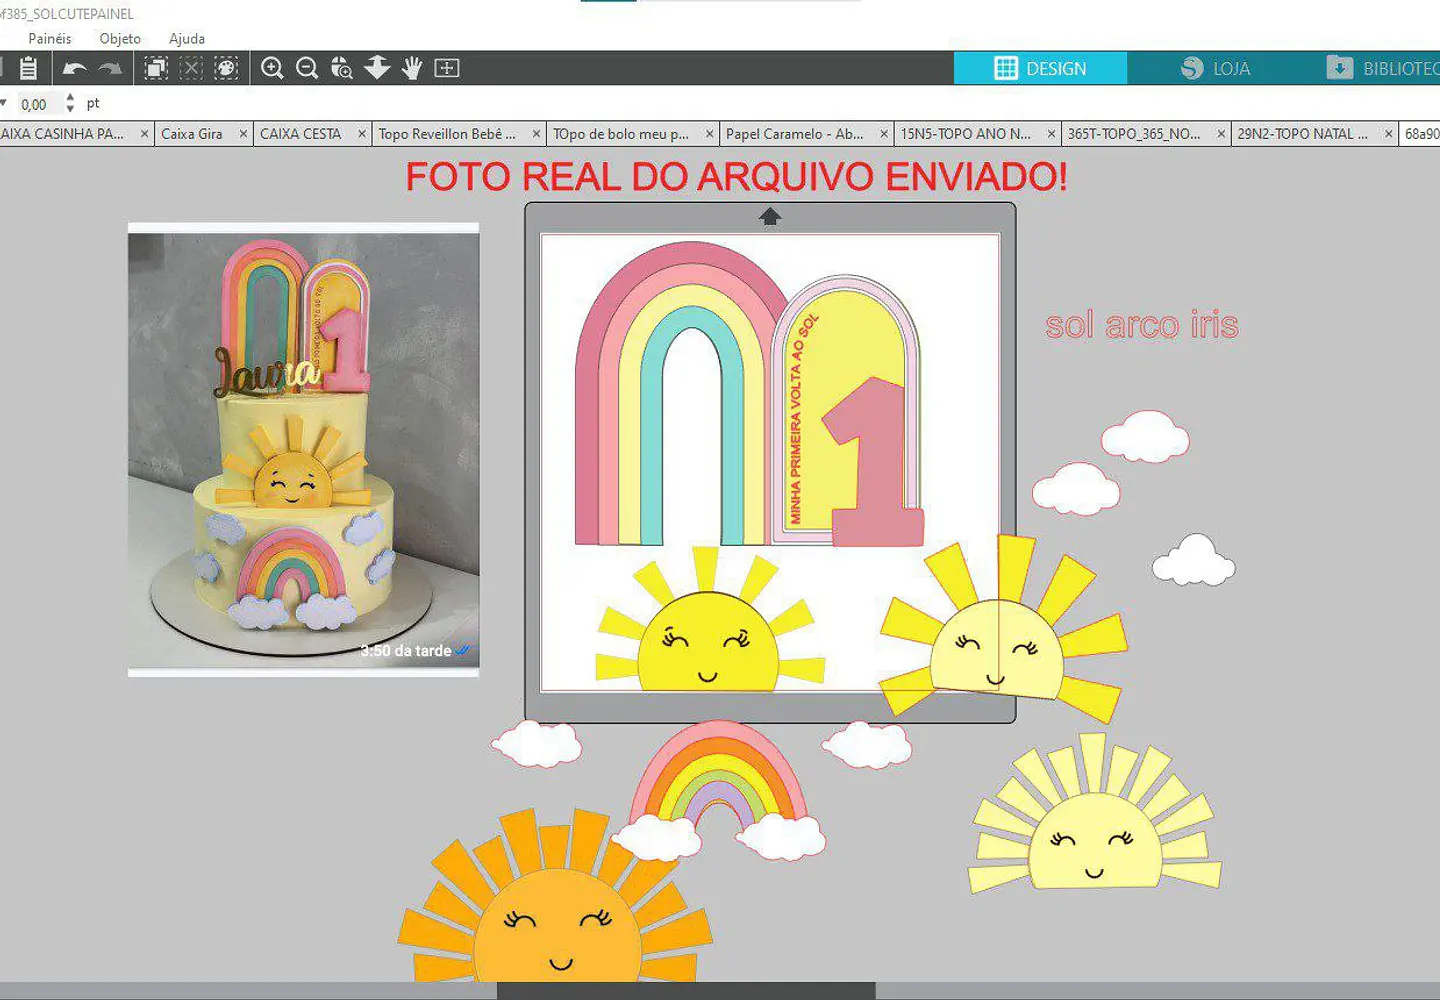The image size is (1440, 1000).
Task: Close the Papel Caramelo tab
Action: [x=884, y=134]
